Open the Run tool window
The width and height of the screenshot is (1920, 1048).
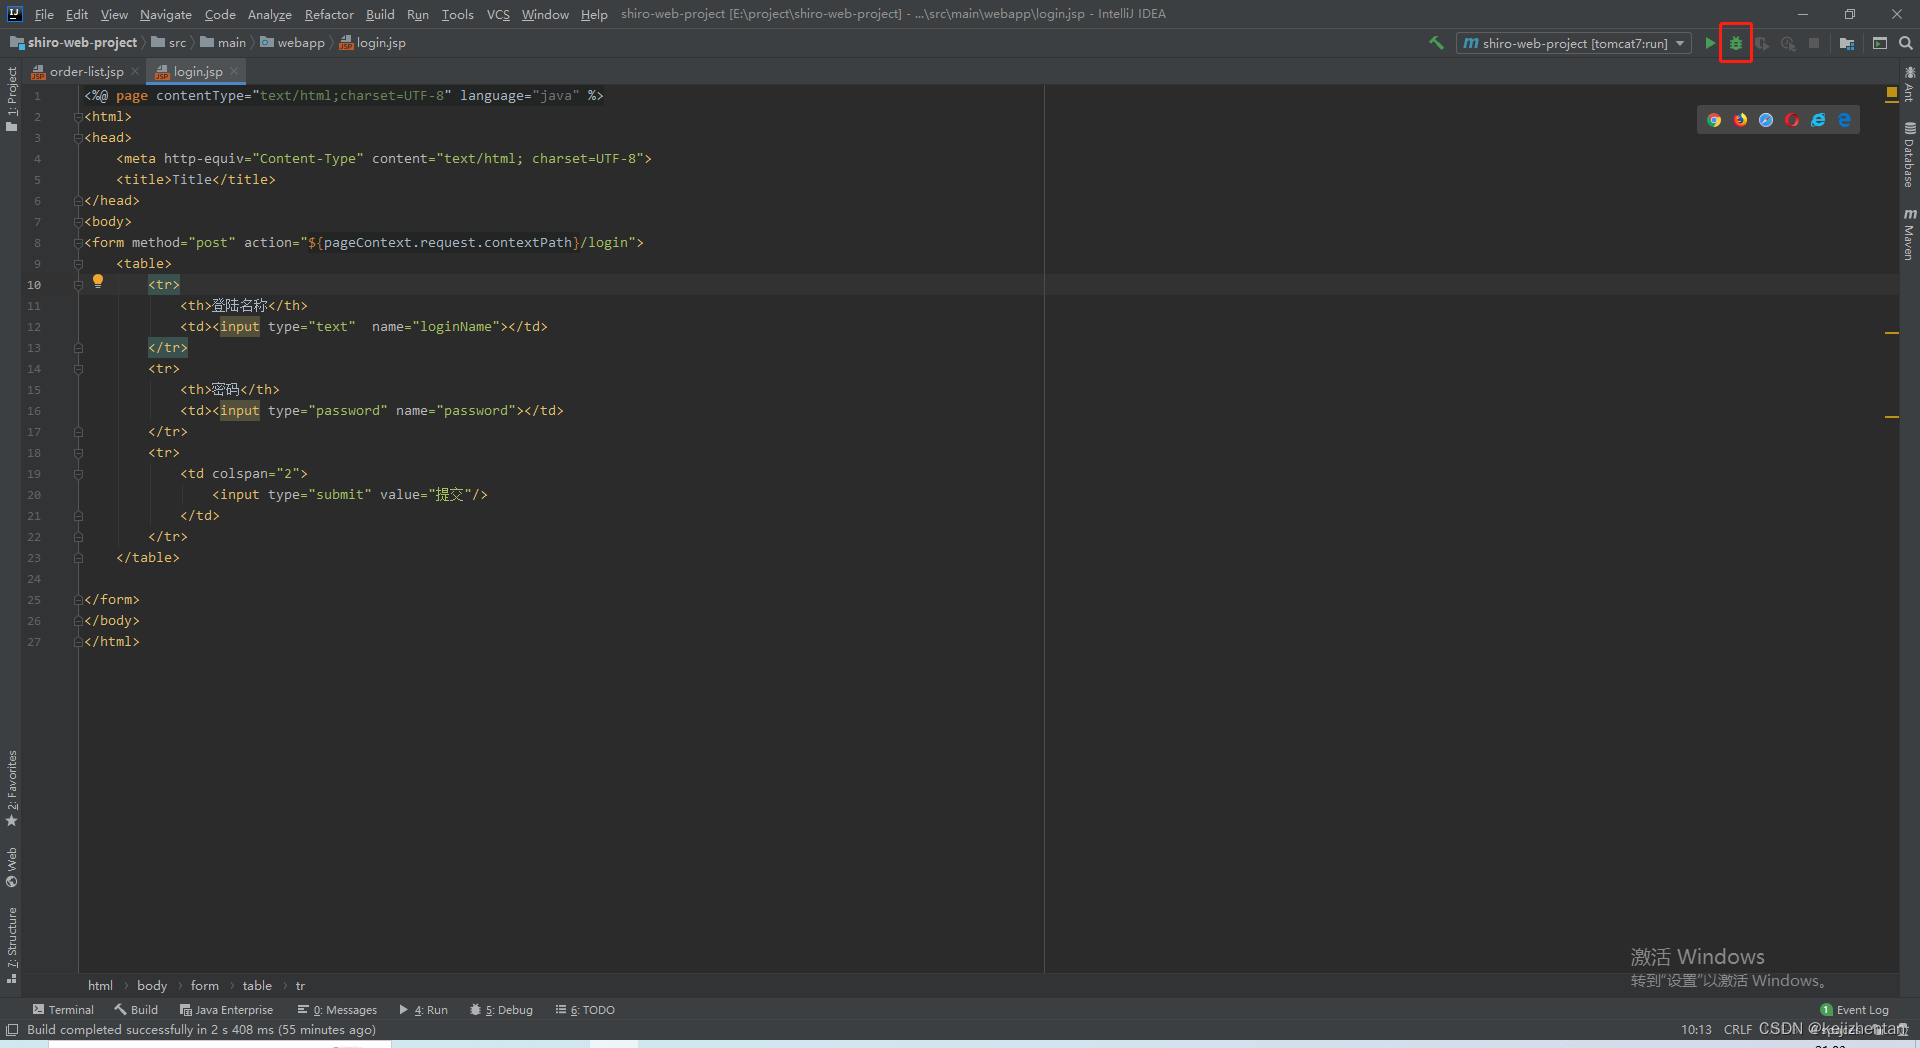point(423,1010)
